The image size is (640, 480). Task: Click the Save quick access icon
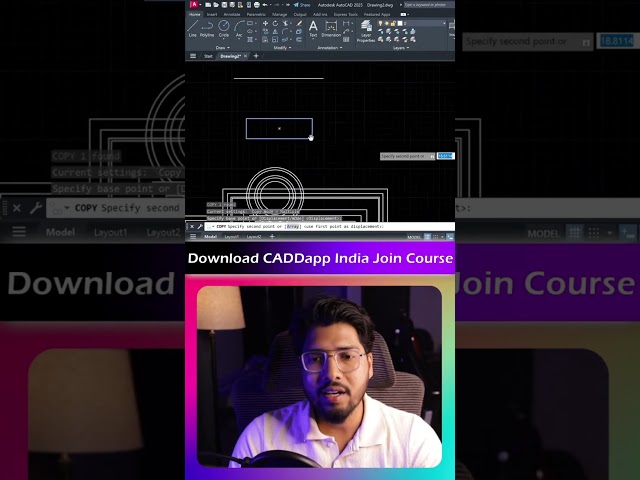(224, 5)
